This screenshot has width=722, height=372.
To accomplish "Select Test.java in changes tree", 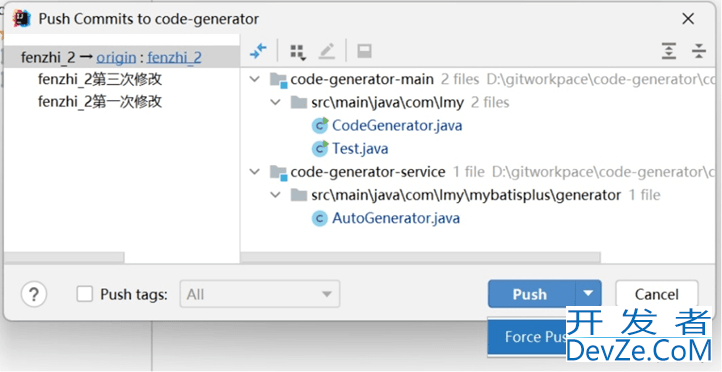I will [x=360, y=148].
